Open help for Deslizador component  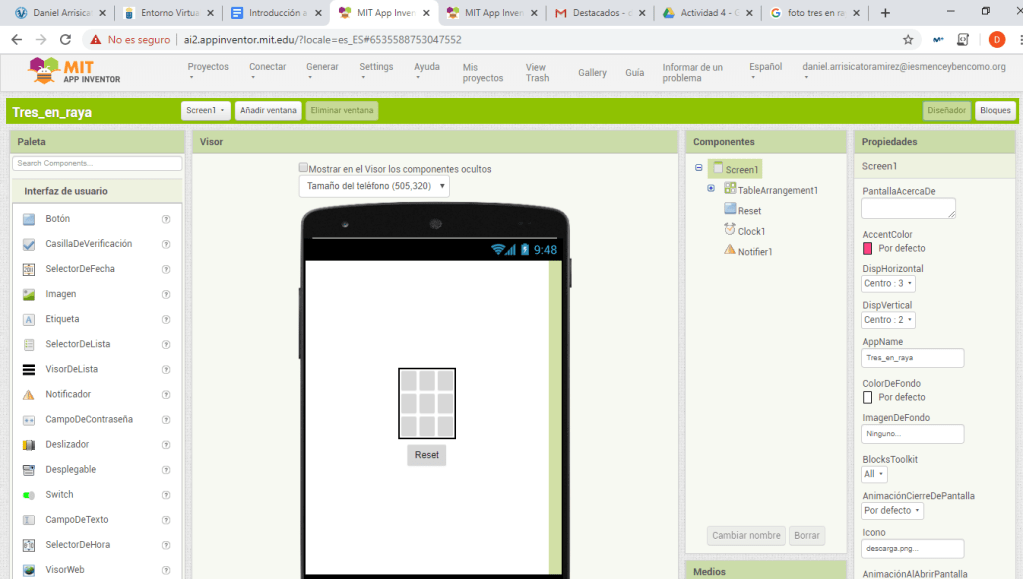166,445
